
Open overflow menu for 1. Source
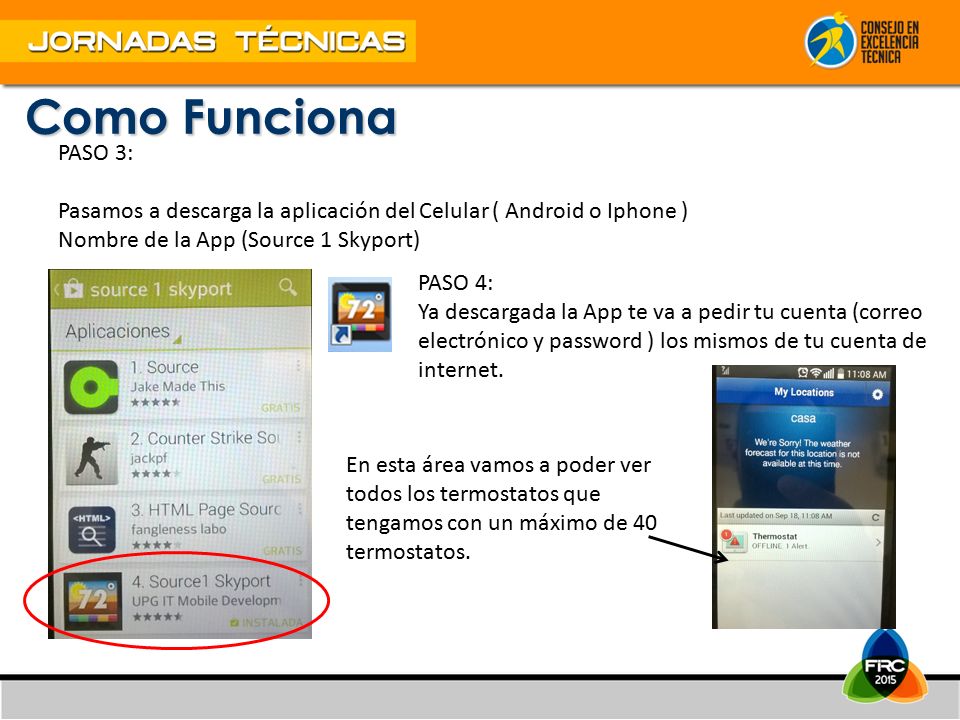coord(298,366)
